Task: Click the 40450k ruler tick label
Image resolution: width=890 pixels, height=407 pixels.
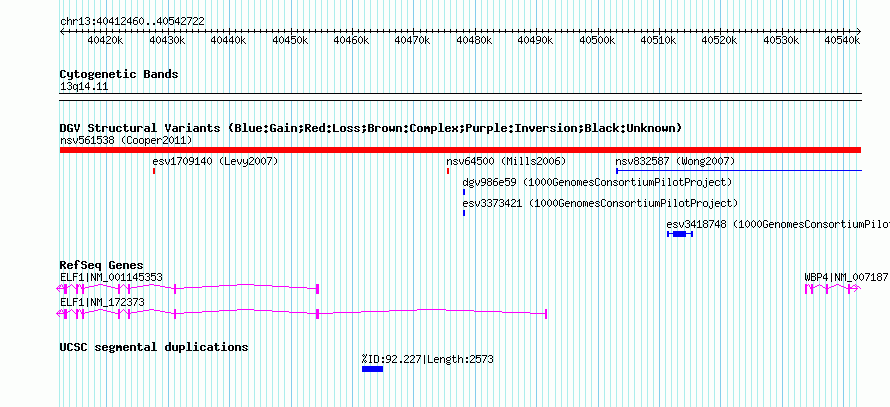Action: point(289,40)
